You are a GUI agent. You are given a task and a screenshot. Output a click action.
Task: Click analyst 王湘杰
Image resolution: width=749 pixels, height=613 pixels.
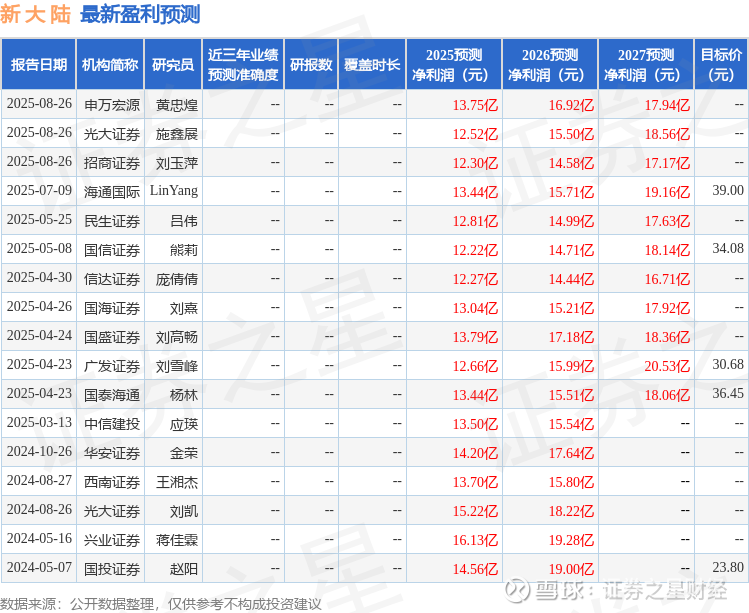(177, 482)
